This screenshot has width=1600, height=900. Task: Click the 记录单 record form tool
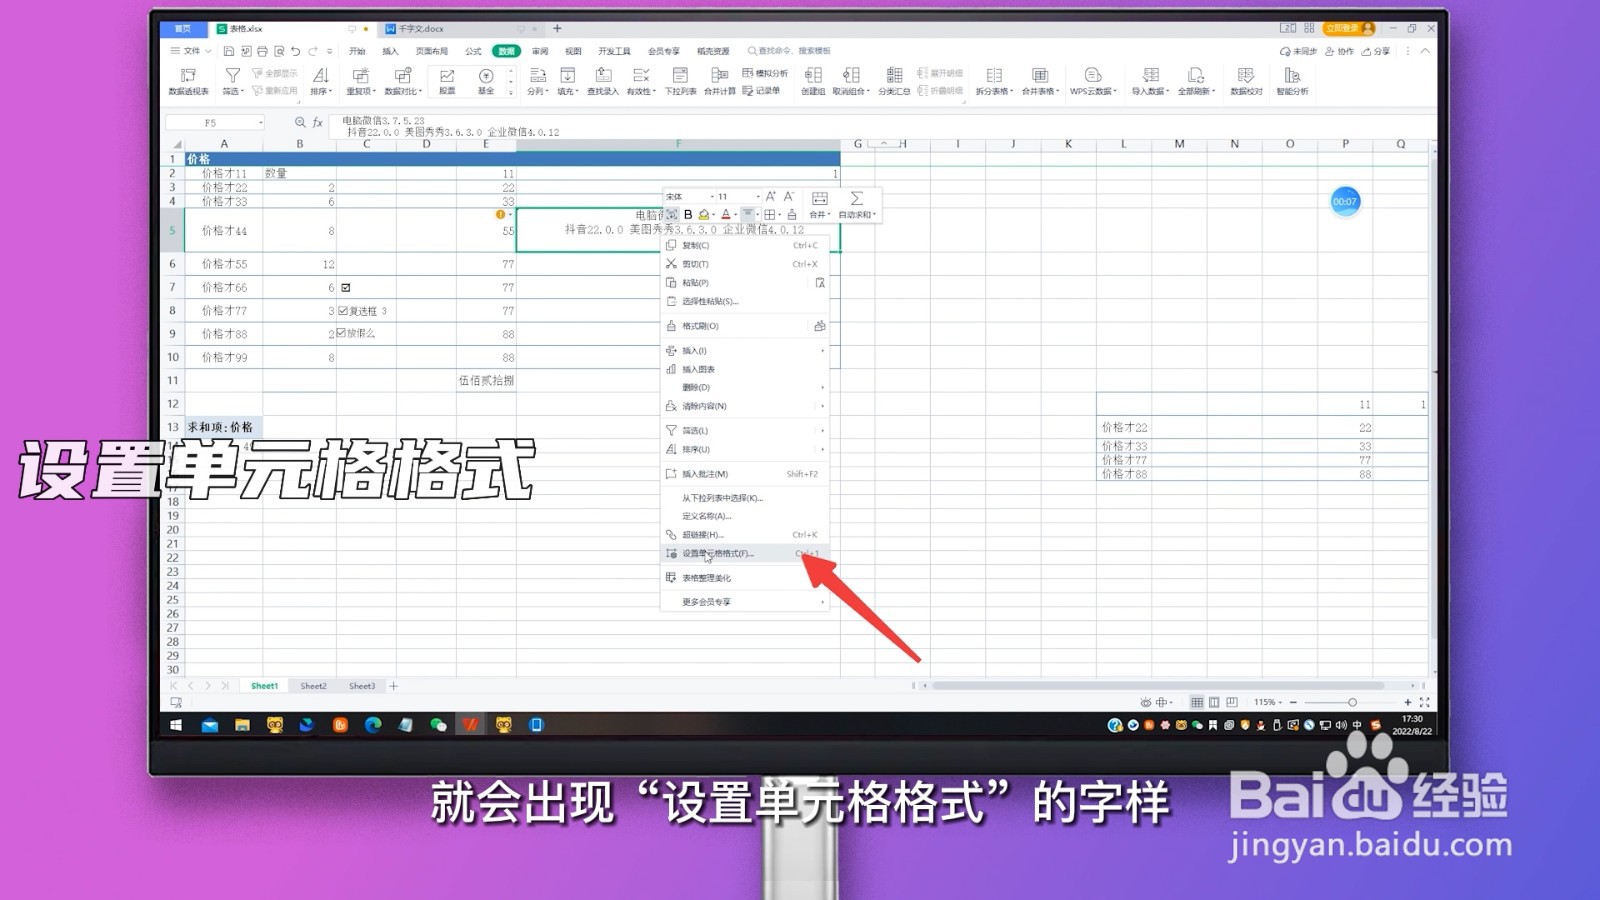(761, 90)
